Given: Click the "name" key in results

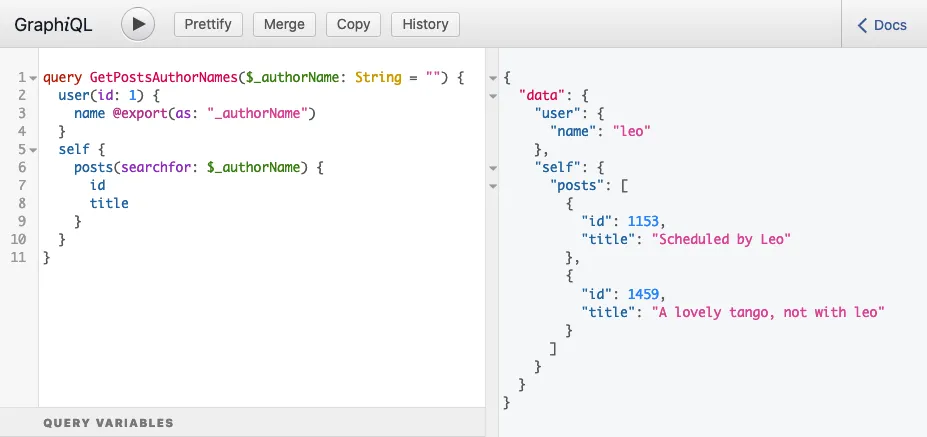Looking at the screenshot, I should click(x=573, y=131).
